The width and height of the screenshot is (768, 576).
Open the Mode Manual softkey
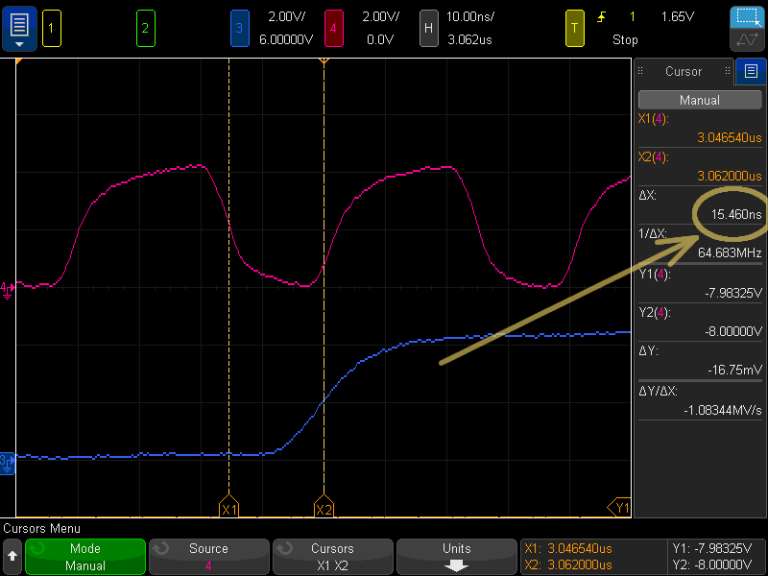pos(85,557)
